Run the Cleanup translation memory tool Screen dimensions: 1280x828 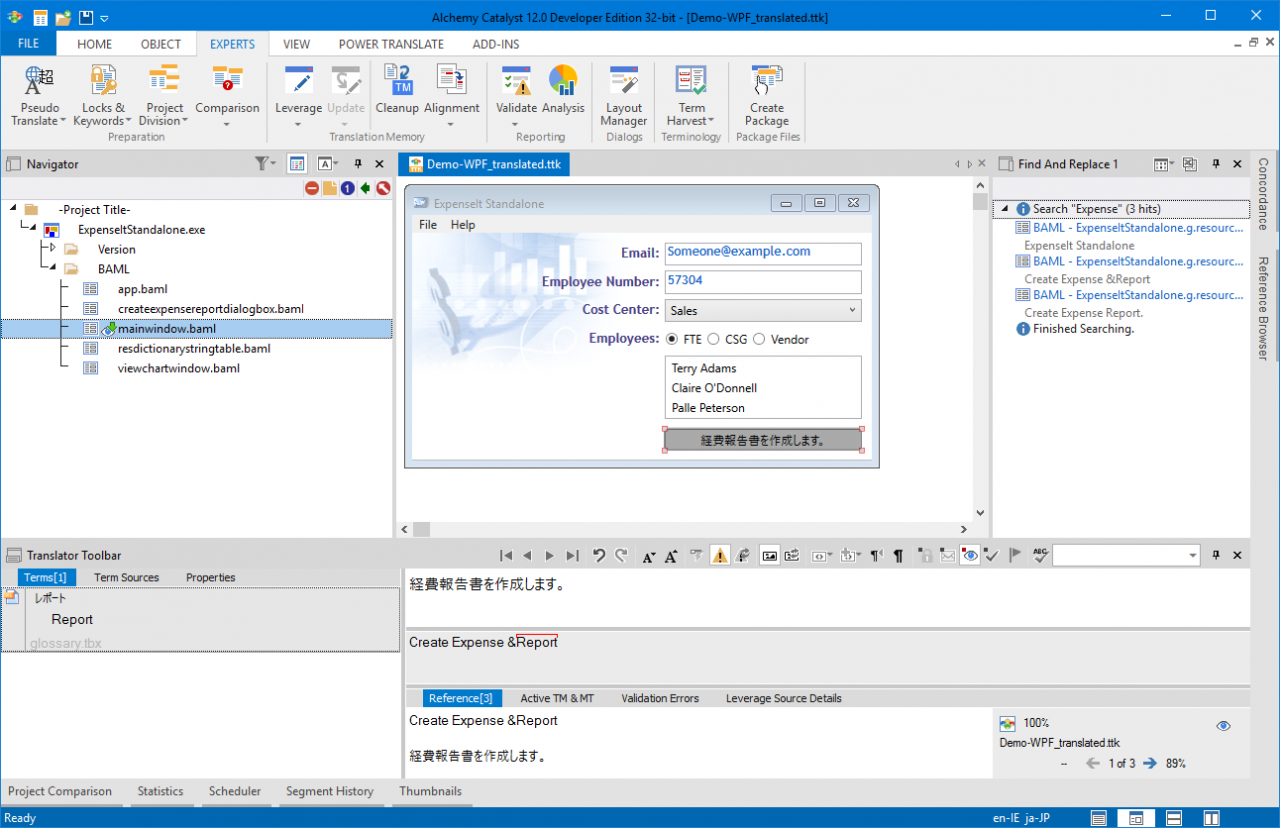point(397,82)
